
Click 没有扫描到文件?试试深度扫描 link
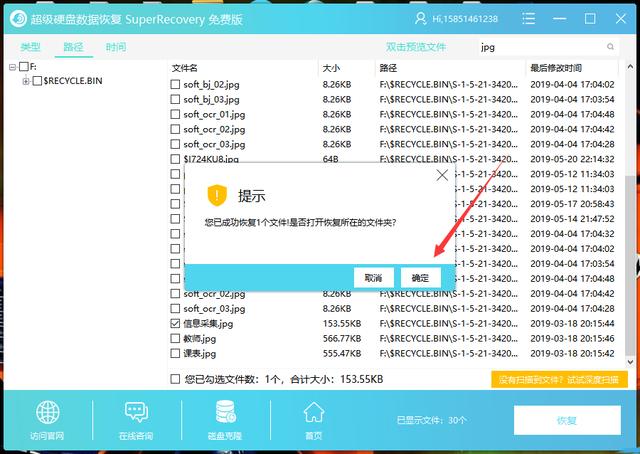click(559, 380)
